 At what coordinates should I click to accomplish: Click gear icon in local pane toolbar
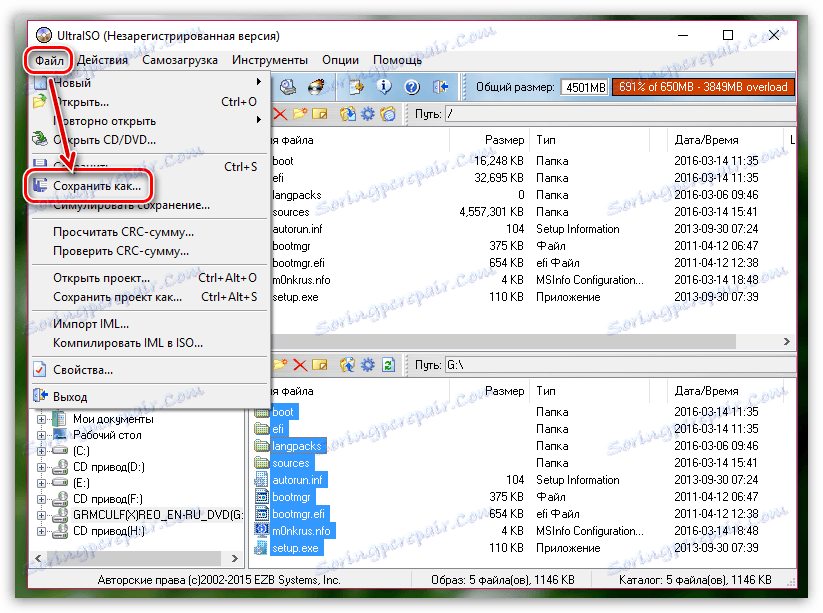(x=367, y=365)
